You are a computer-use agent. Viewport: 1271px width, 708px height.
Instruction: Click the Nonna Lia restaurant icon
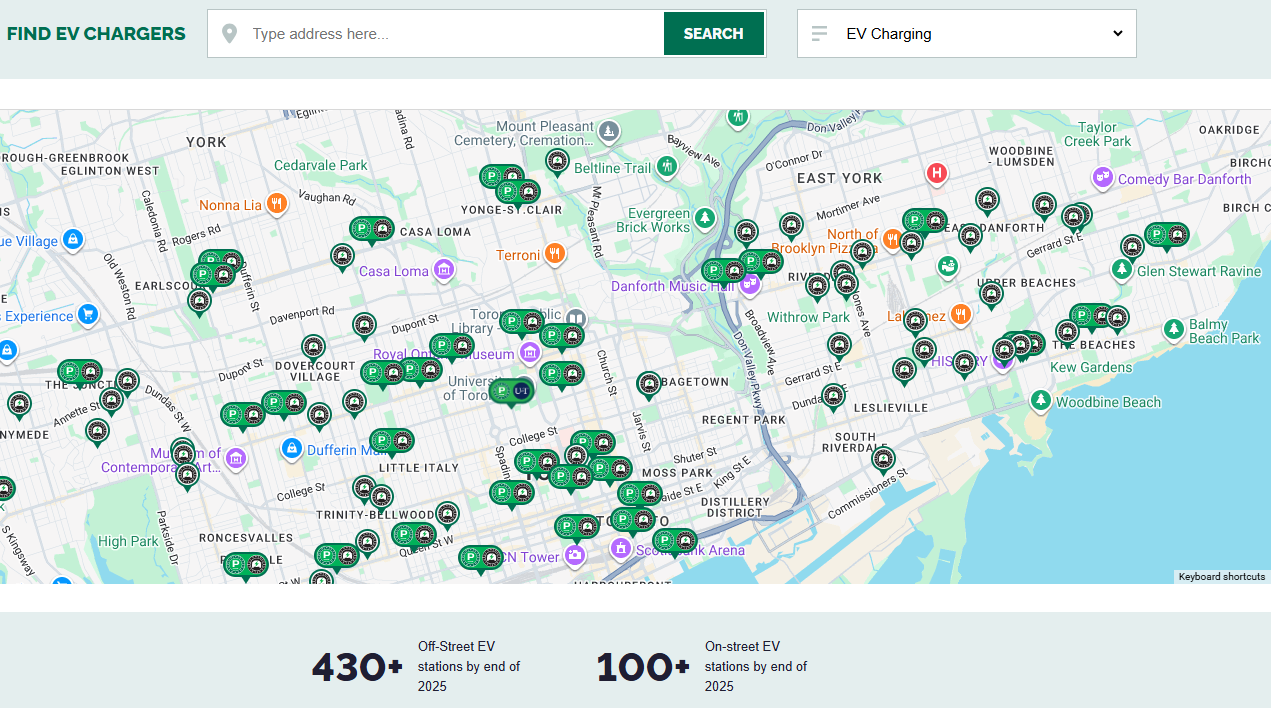(x=278, y=204)
